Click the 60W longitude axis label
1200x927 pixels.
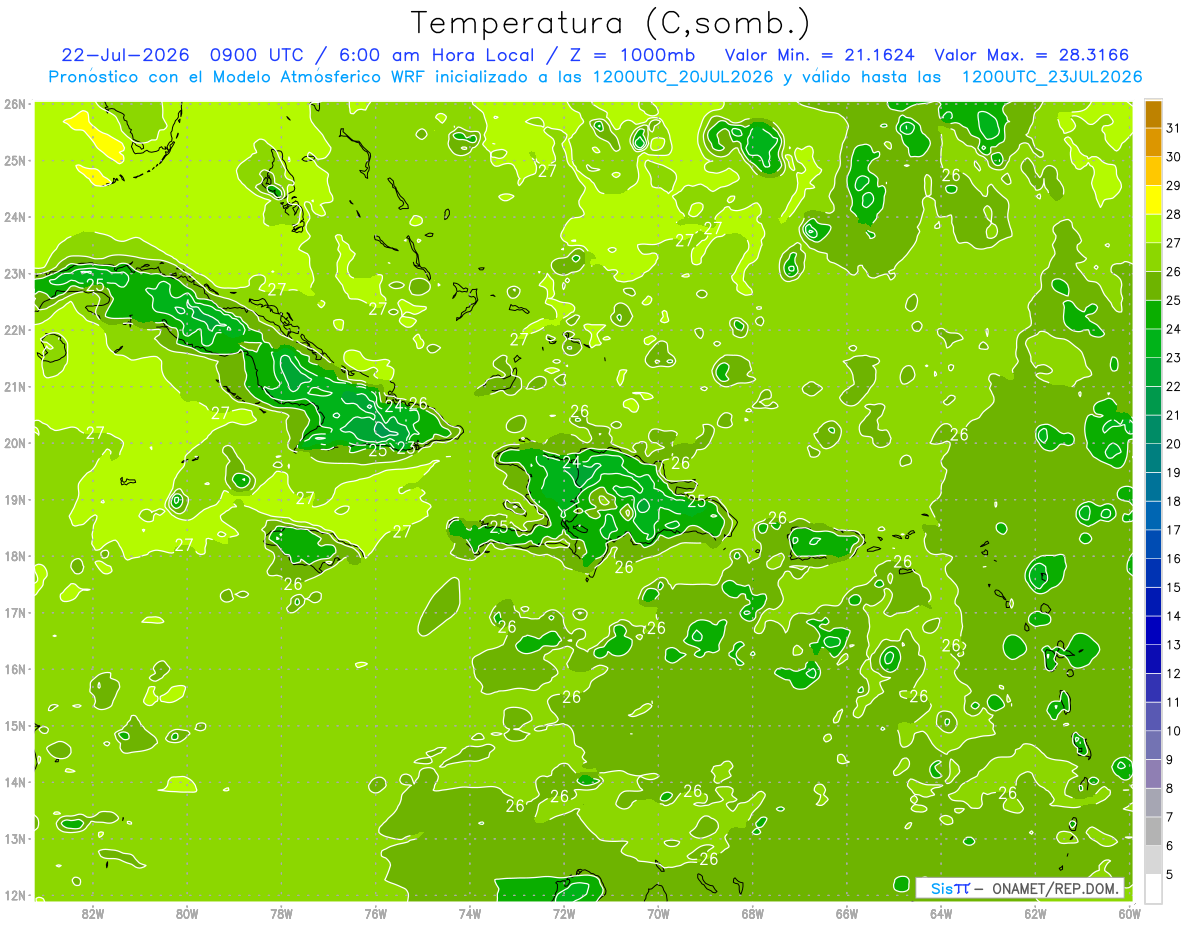pos(1130,912)
